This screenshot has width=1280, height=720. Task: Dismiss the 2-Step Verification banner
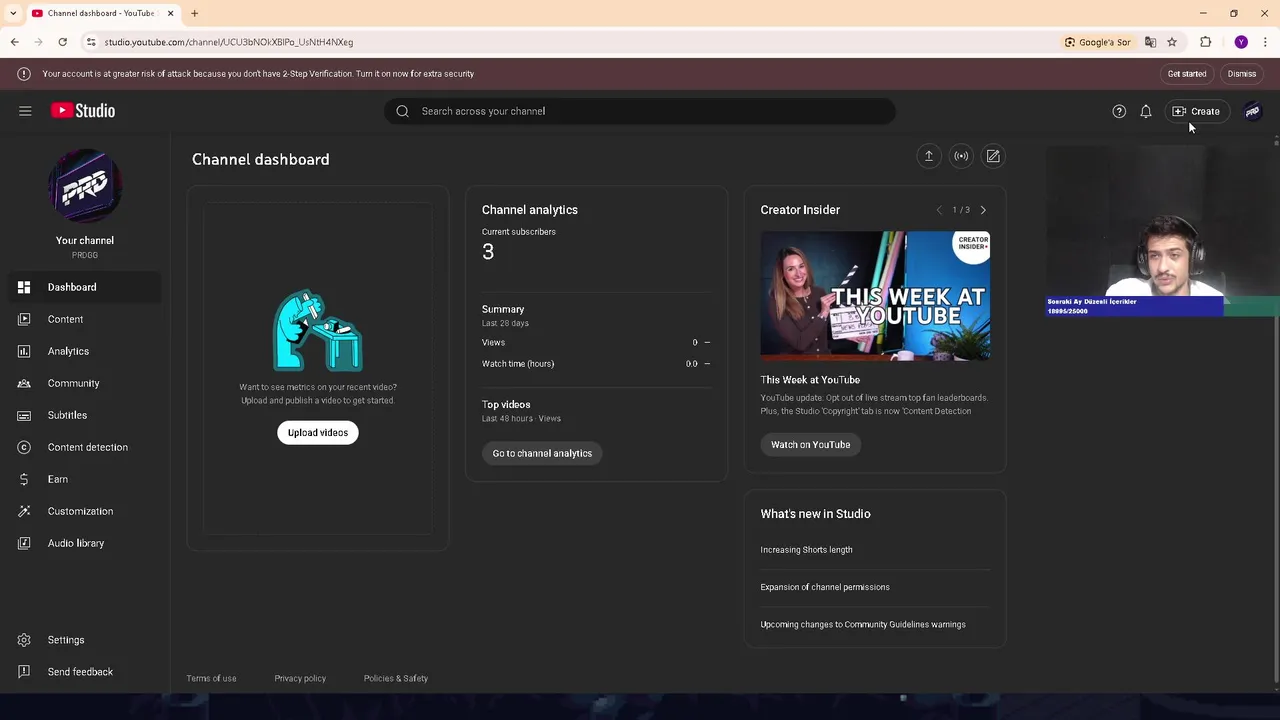coord(1242,74)
